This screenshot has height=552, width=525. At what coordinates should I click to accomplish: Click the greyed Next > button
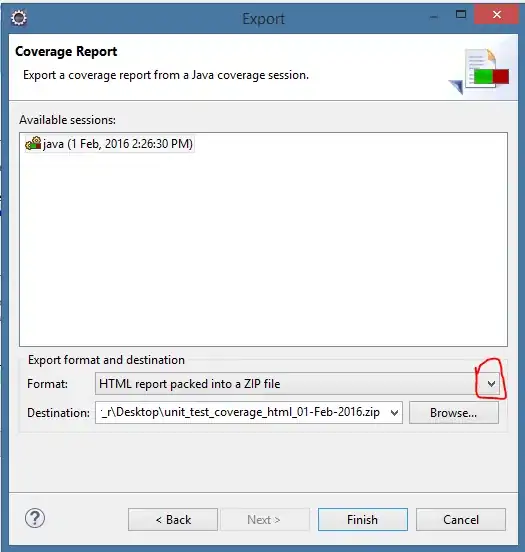(265, 519)
